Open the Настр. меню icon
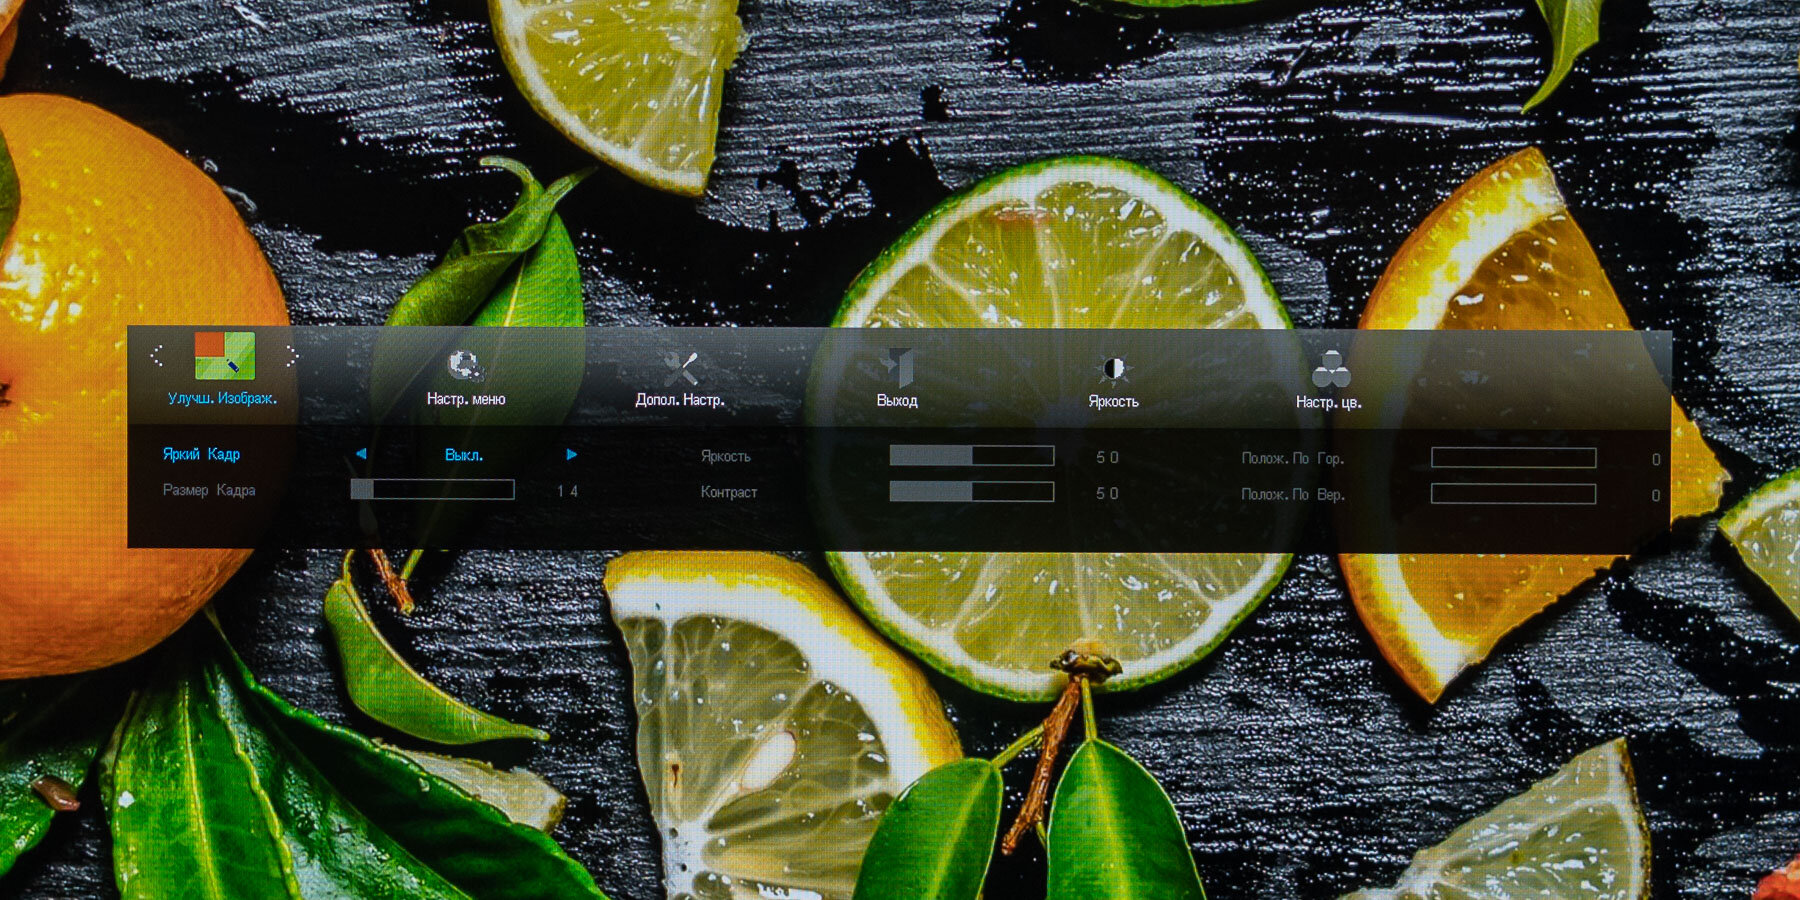Viewport: 1800px width, 900px height. (465, 366)
